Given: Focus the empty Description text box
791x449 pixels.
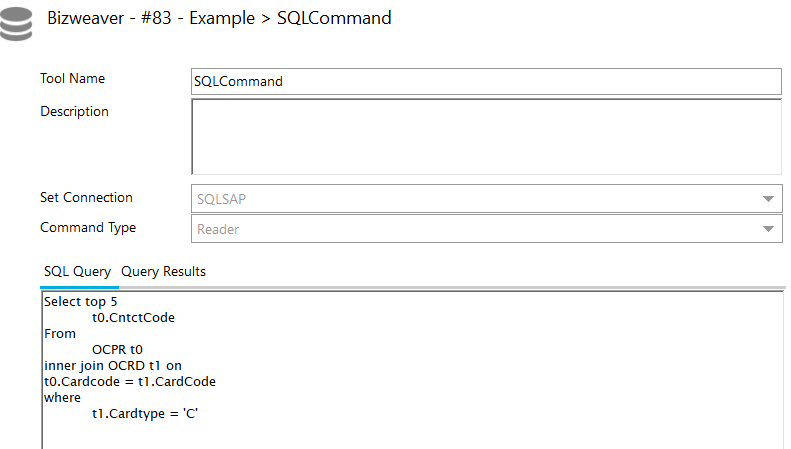Looking at the screenshot, I should 486,137.
